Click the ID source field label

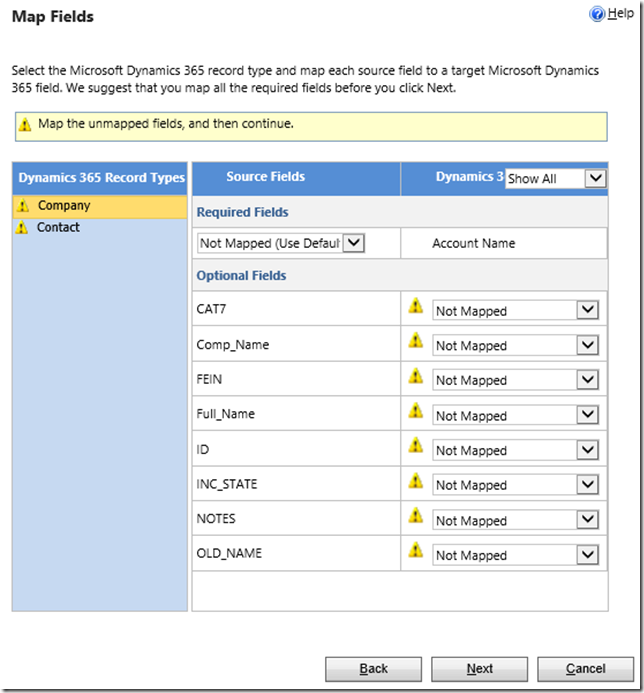pyautogui.click(x=202, y=449)
